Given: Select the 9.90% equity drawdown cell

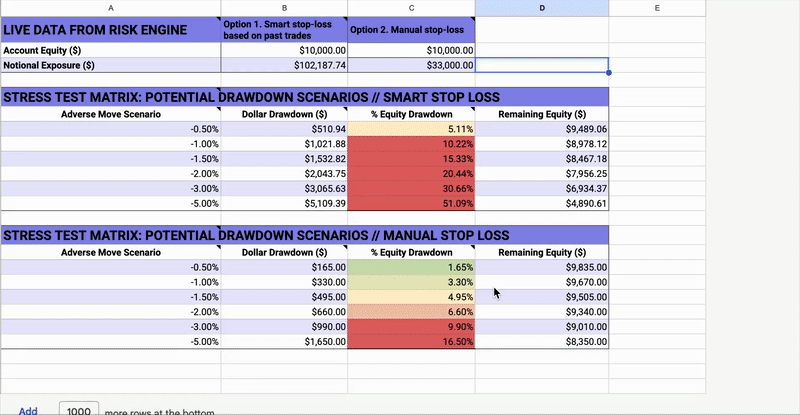Looking at the screenshot, I should [x=411, y=326].
